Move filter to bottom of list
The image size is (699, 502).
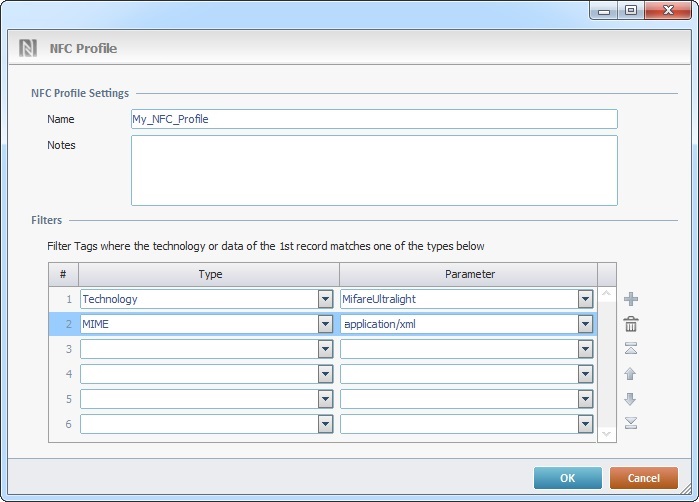tap(631, 423)
